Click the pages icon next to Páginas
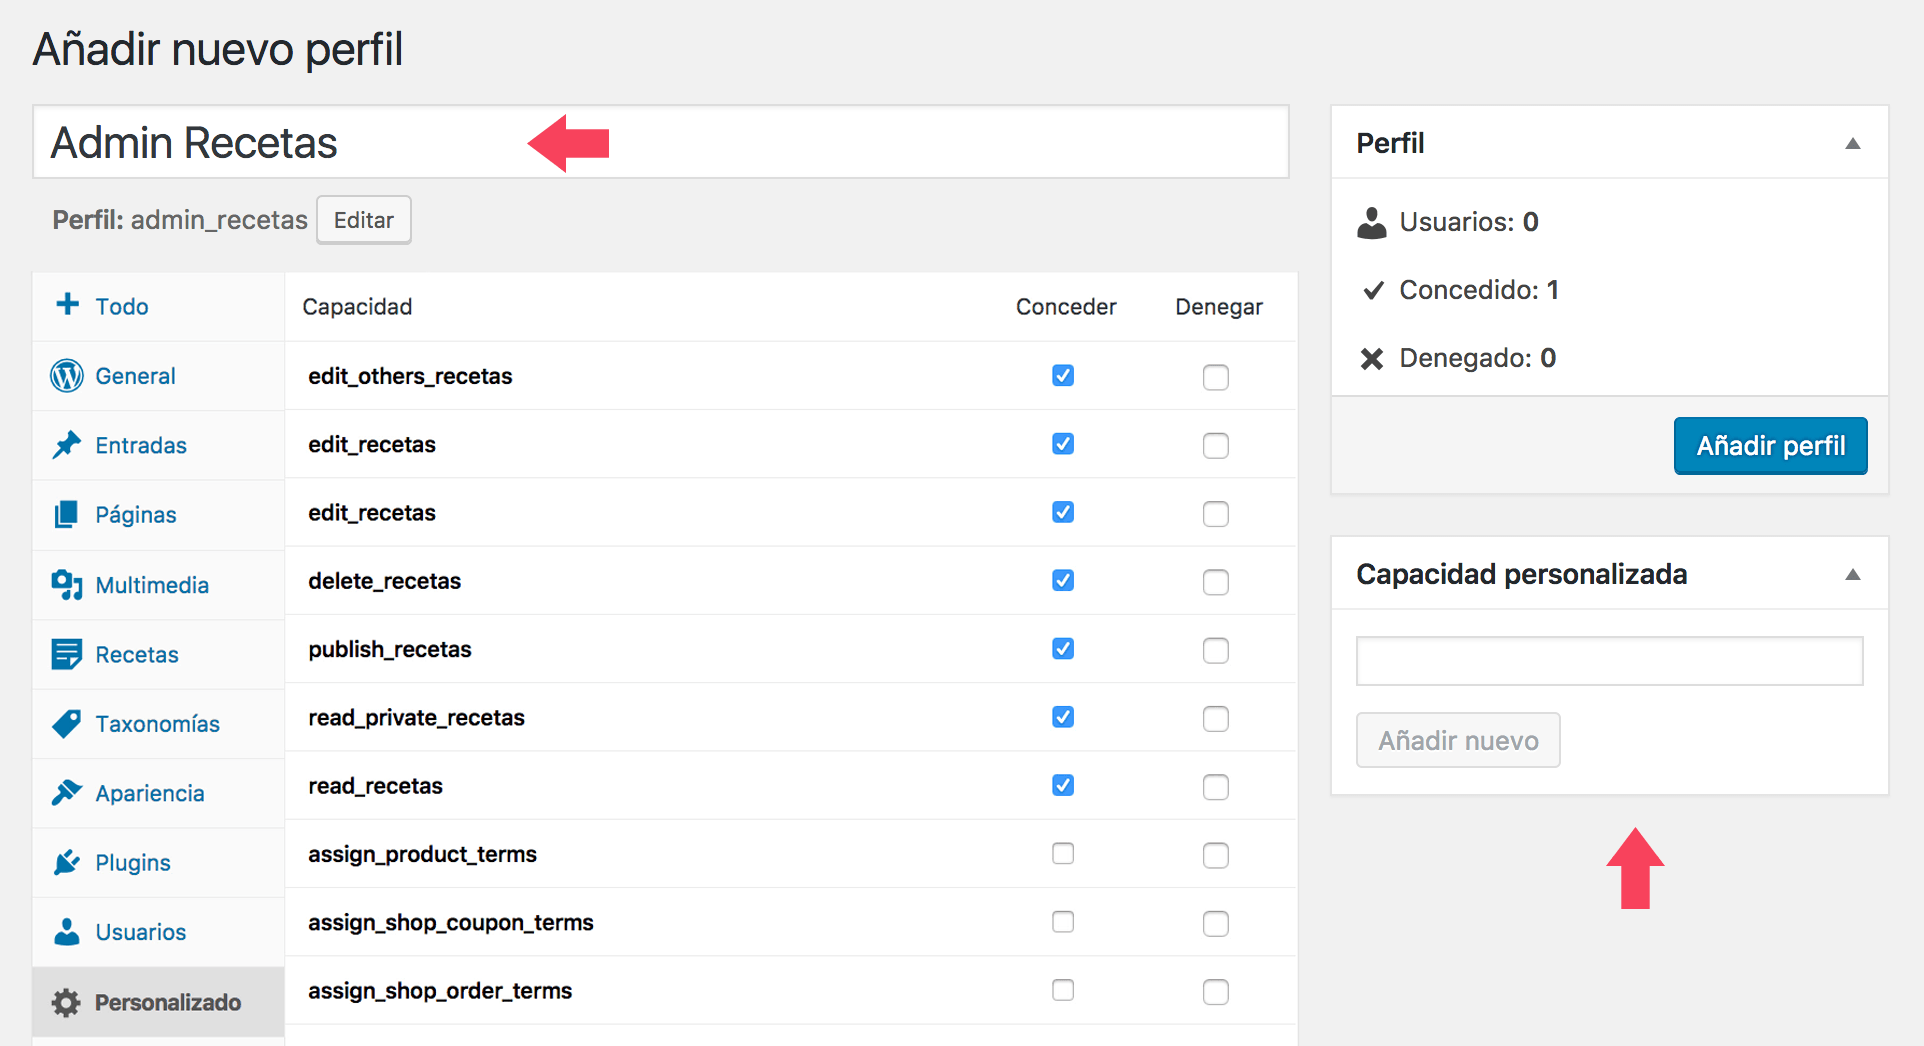Viewport: 1924px width, 1046px height. tap(67, 515)
